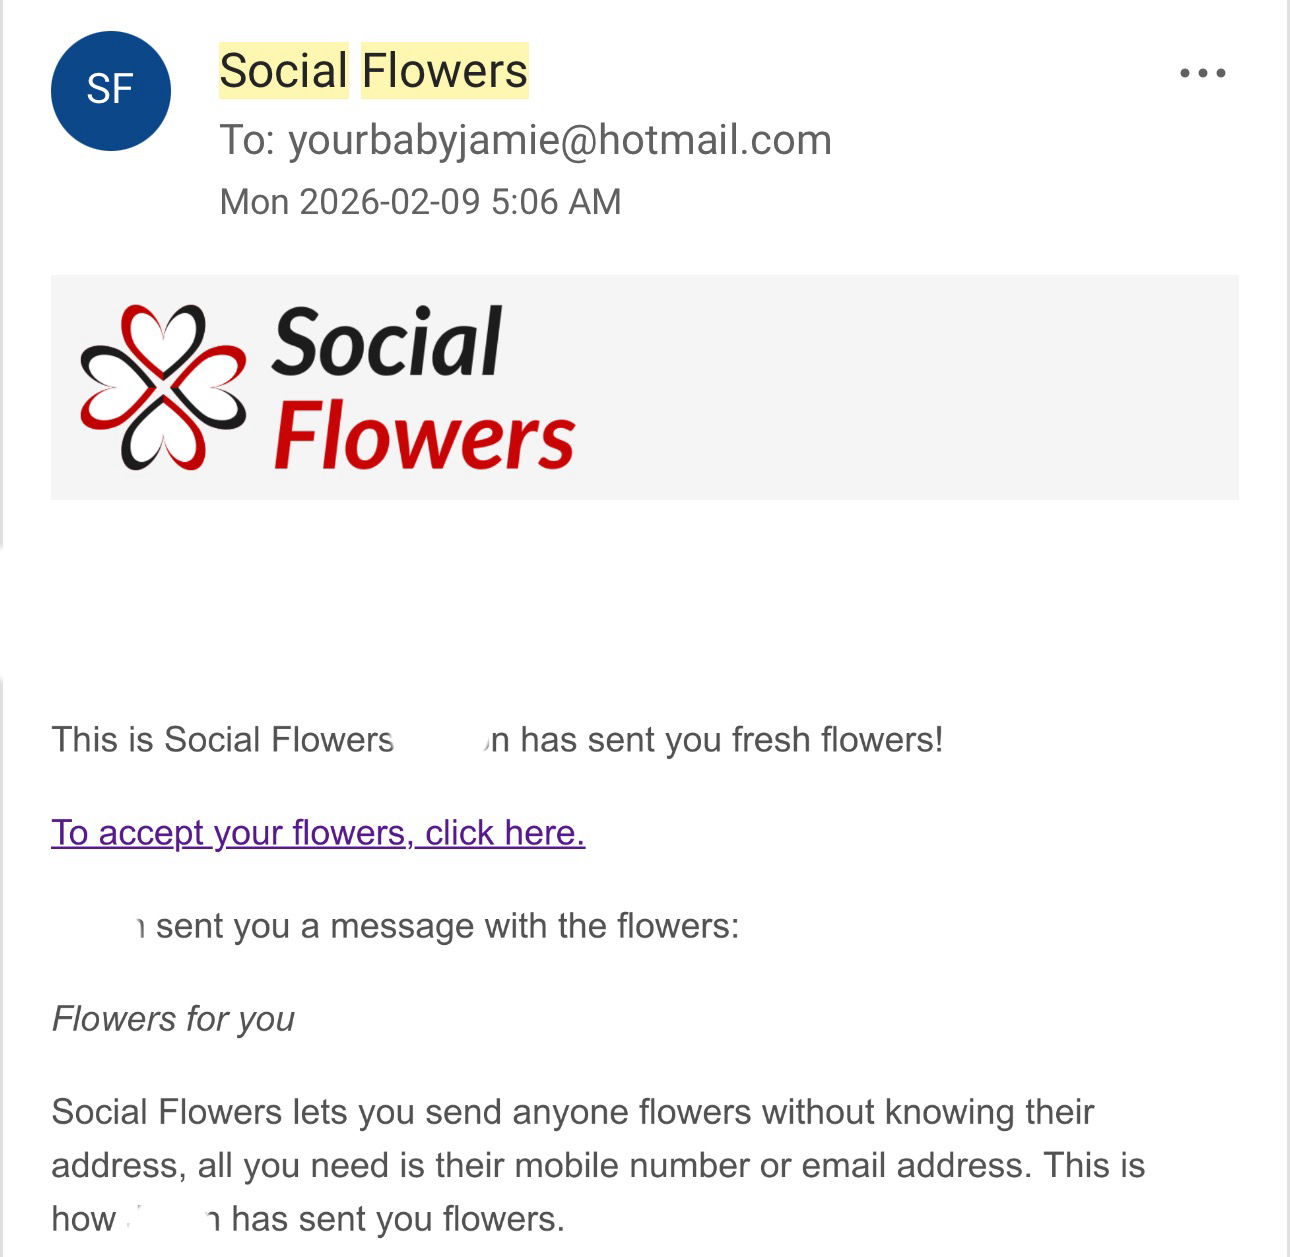Open the "To accept your flowers, click here." link
This screenshot has width=1290, height=1257.
click(318, 833)
